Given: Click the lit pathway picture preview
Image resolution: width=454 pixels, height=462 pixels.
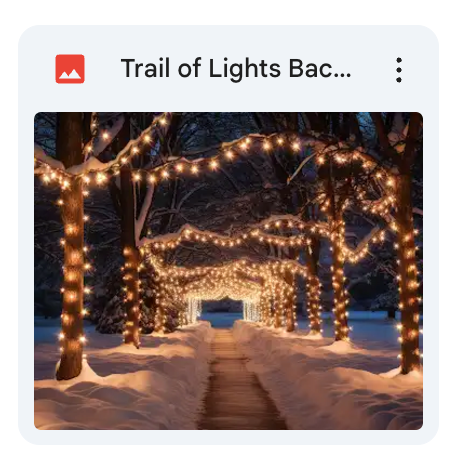Looking at the screenshot, I should point(228,271).
